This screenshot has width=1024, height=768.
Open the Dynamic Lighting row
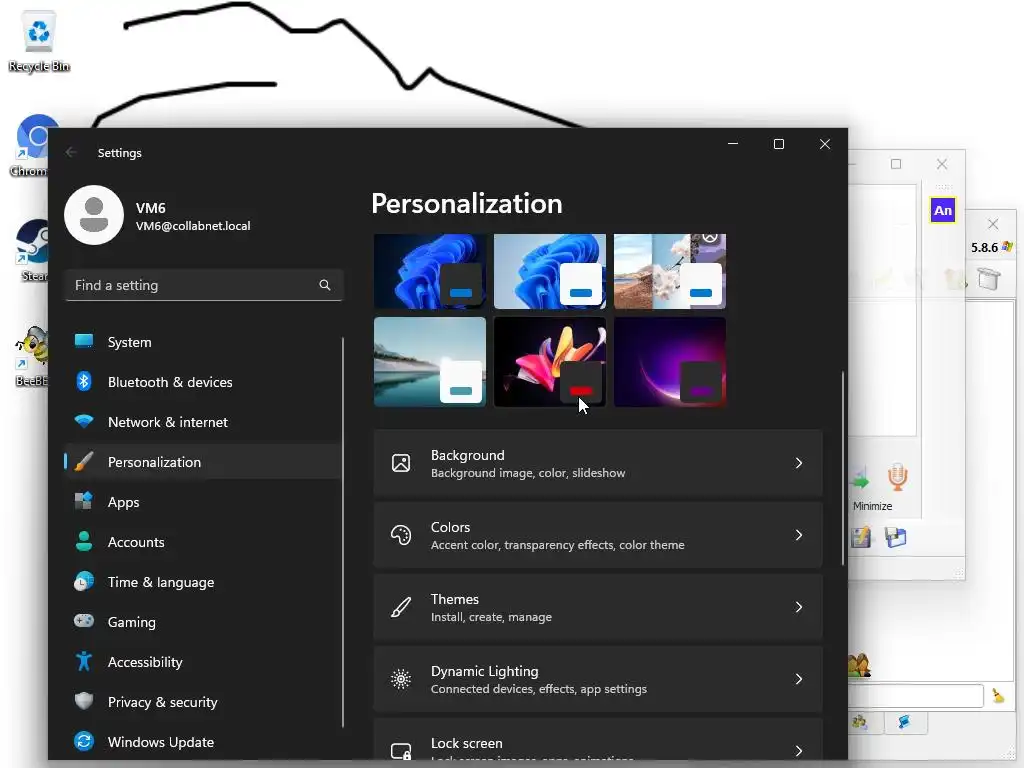(598, 679)
